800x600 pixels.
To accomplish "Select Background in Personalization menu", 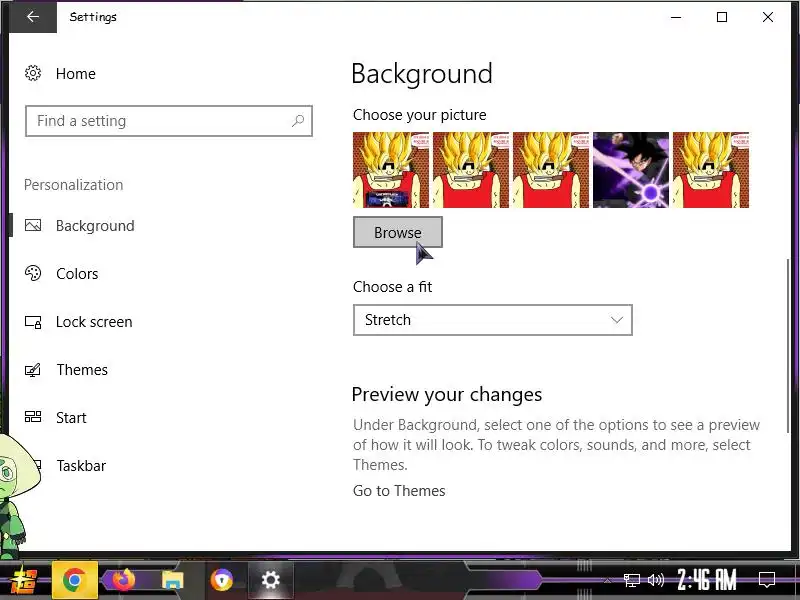I will [95, 226].
